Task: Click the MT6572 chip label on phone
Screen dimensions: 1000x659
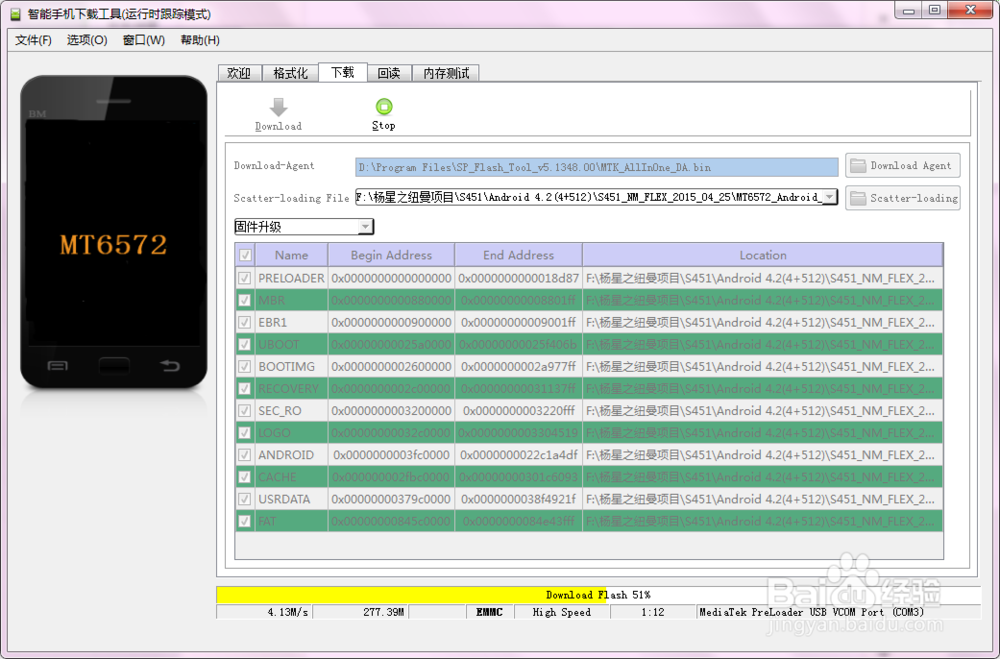Action: point(114,245)
